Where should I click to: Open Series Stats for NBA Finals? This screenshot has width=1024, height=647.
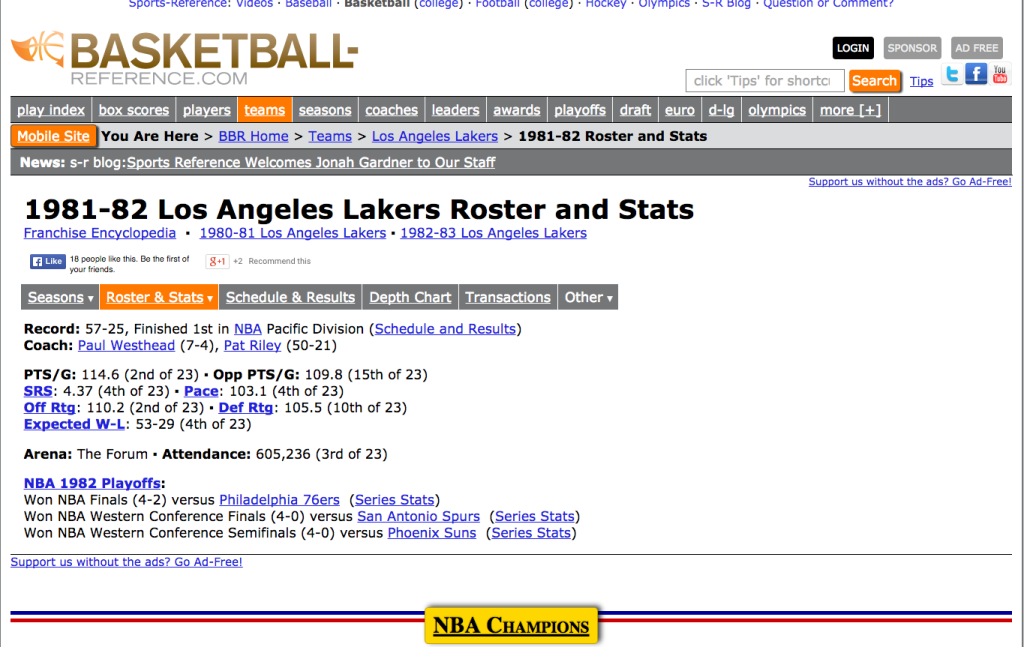click(x=394, y=500)
